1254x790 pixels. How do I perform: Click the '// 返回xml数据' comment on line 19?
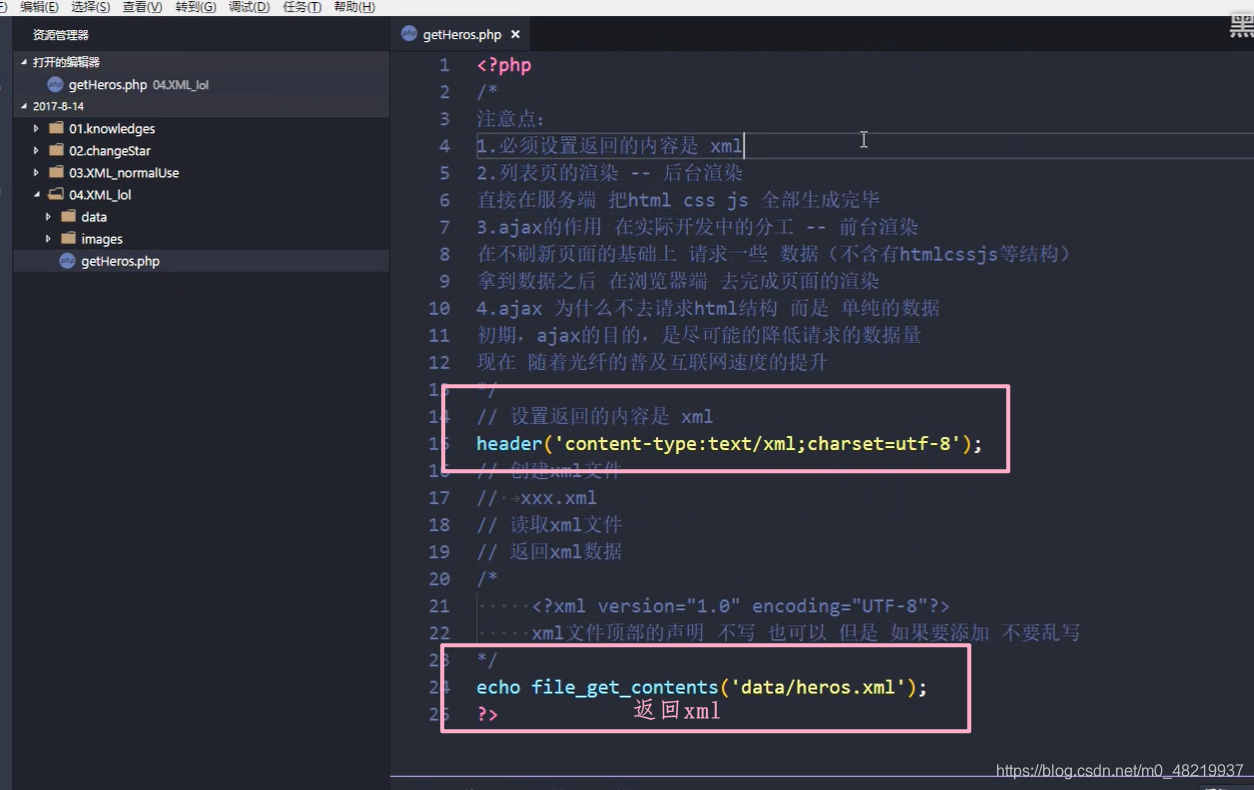click(x=549, y=551)
